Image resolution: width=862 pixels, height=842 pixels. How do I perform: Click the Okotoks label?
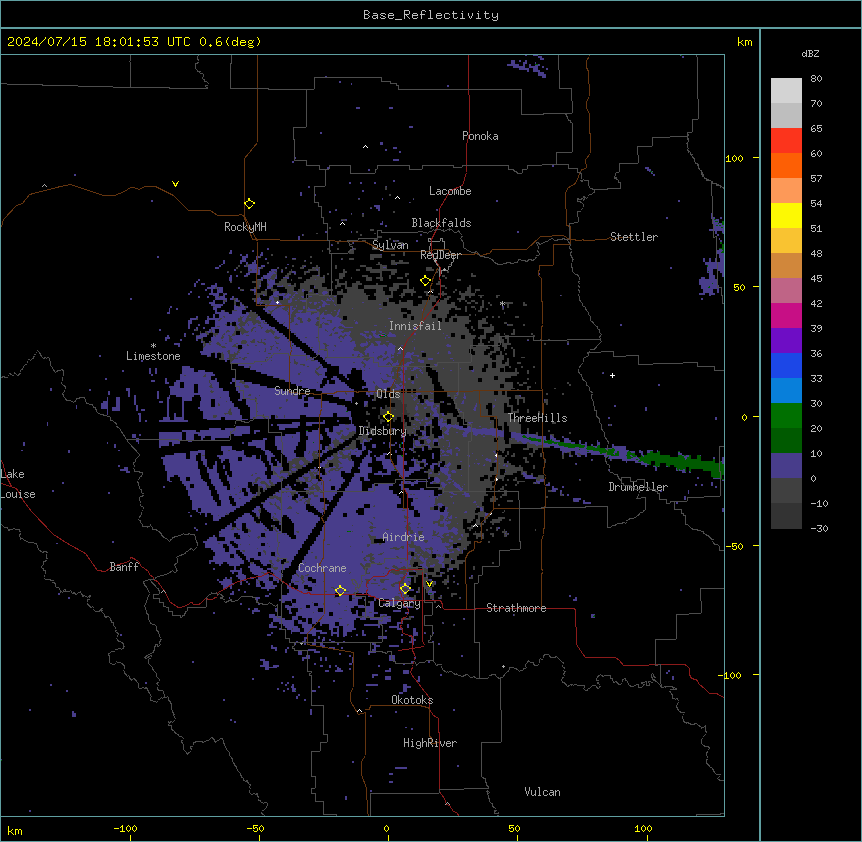pyautogui.click(x=412, y=700)
